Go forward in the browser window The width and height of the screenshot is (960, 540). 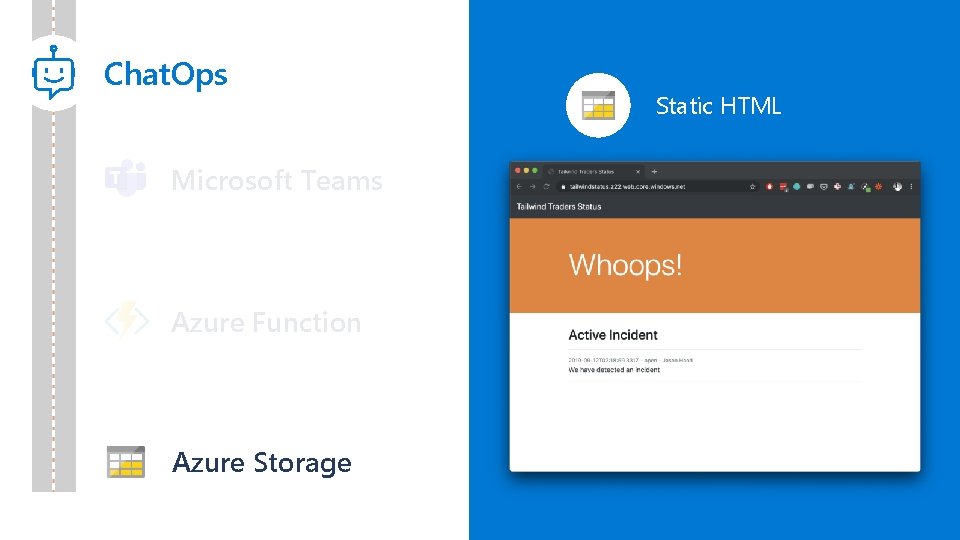click(533, 187)
